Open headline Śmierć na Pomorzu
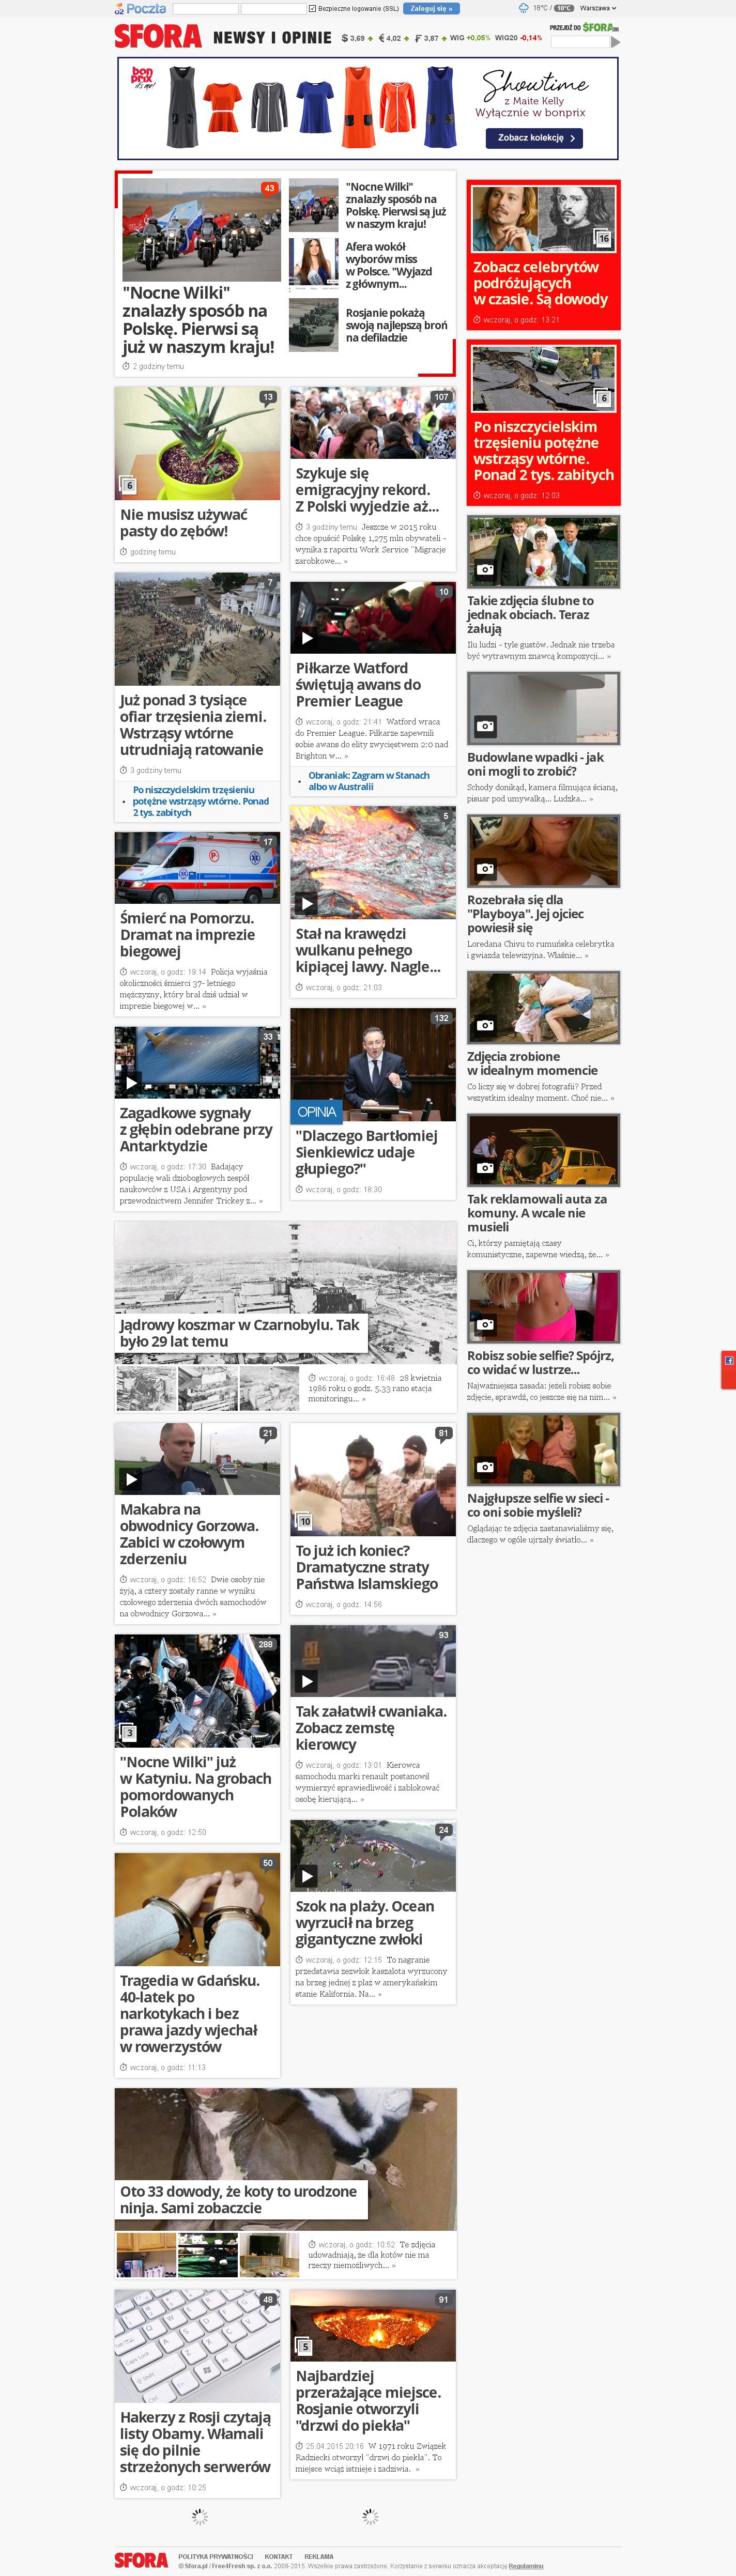 188,935
